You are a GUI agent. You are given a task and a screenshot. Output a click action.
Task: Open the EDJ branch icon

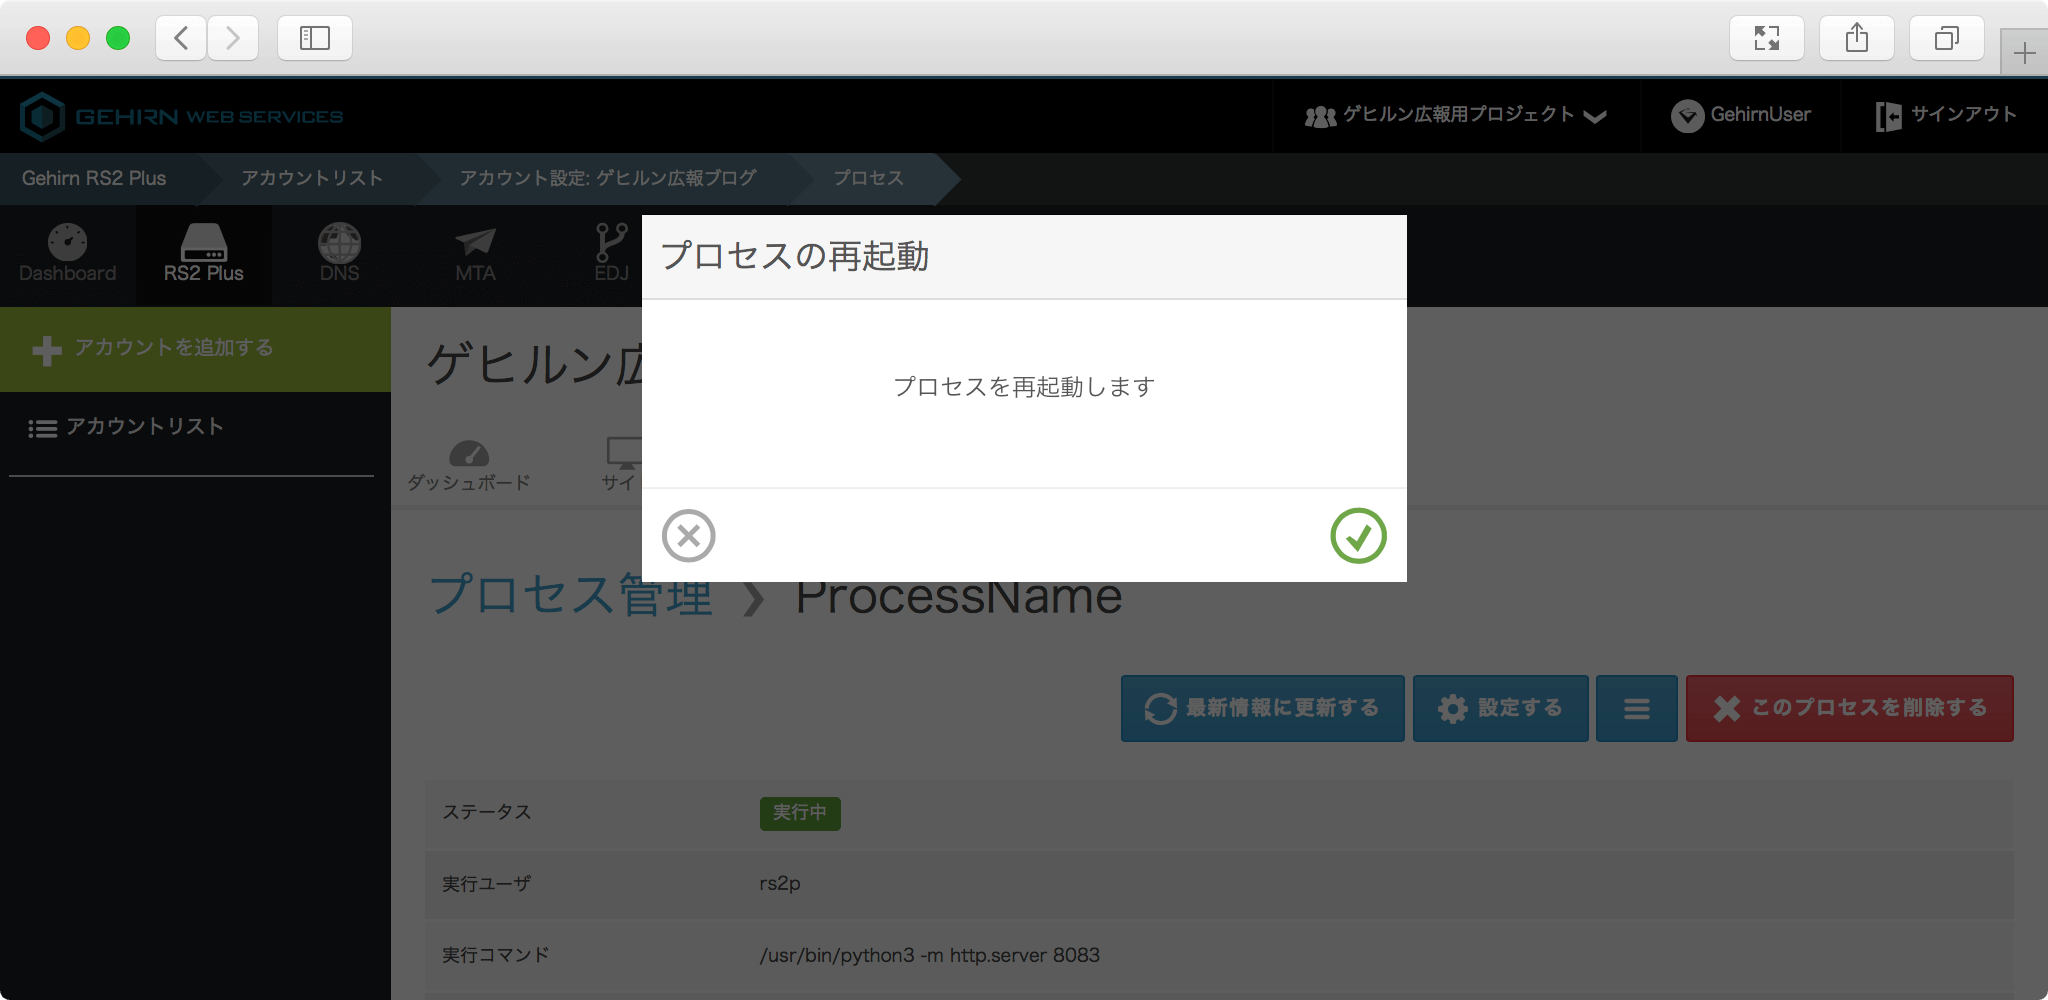[611, 254]
